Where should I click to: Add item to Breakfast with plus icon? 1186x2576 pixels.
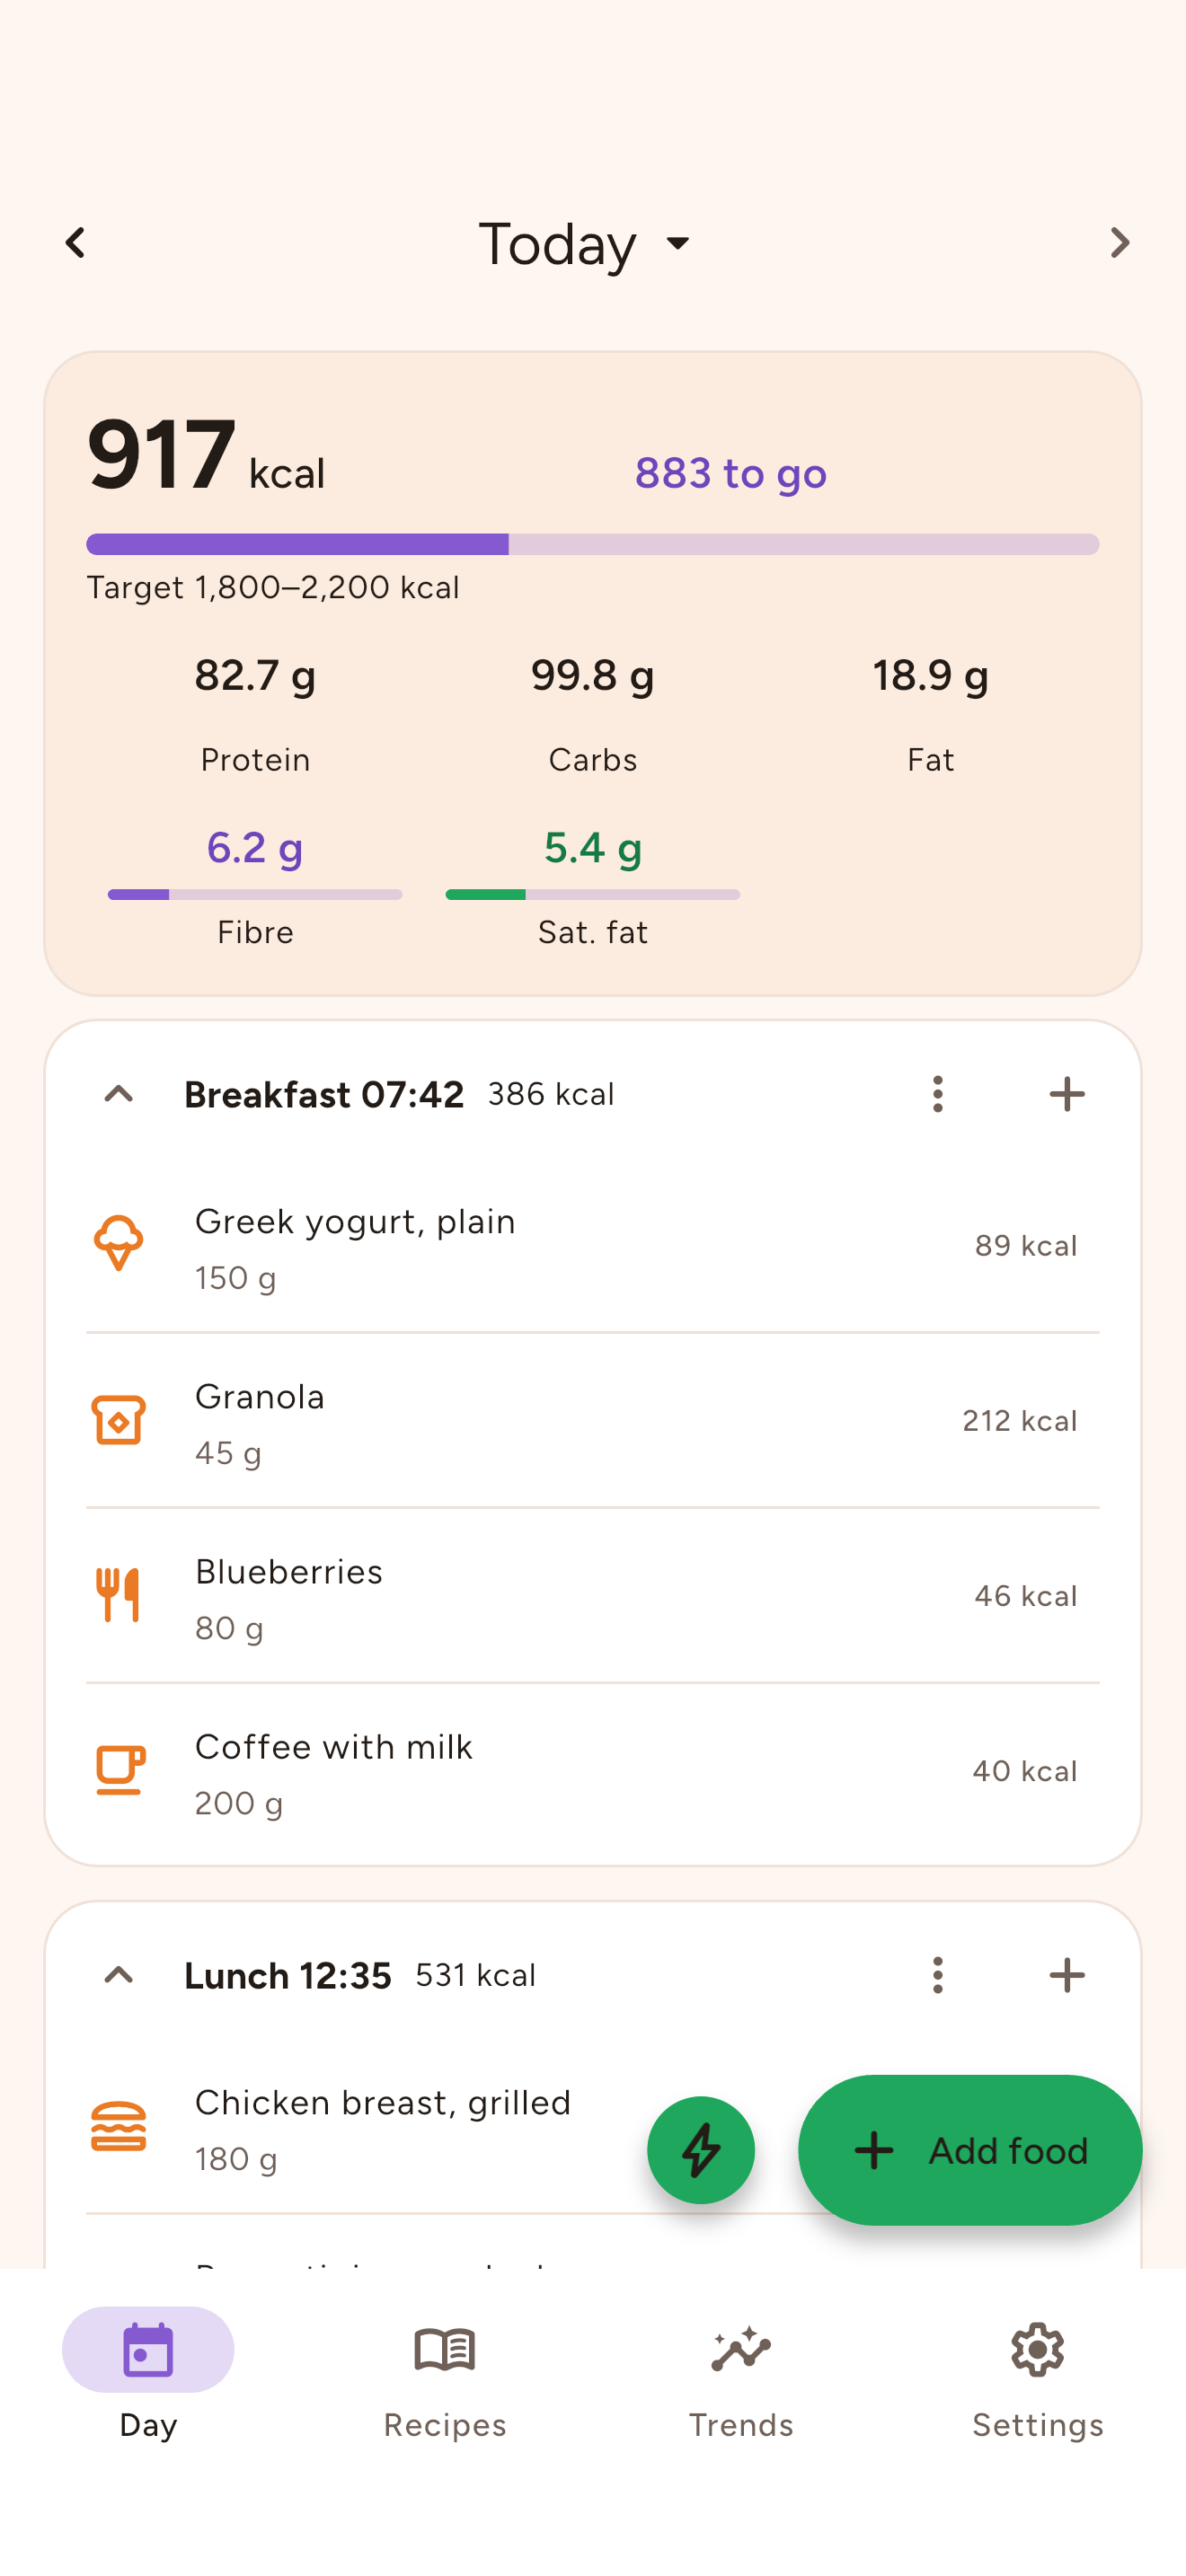(1067, 1094)
